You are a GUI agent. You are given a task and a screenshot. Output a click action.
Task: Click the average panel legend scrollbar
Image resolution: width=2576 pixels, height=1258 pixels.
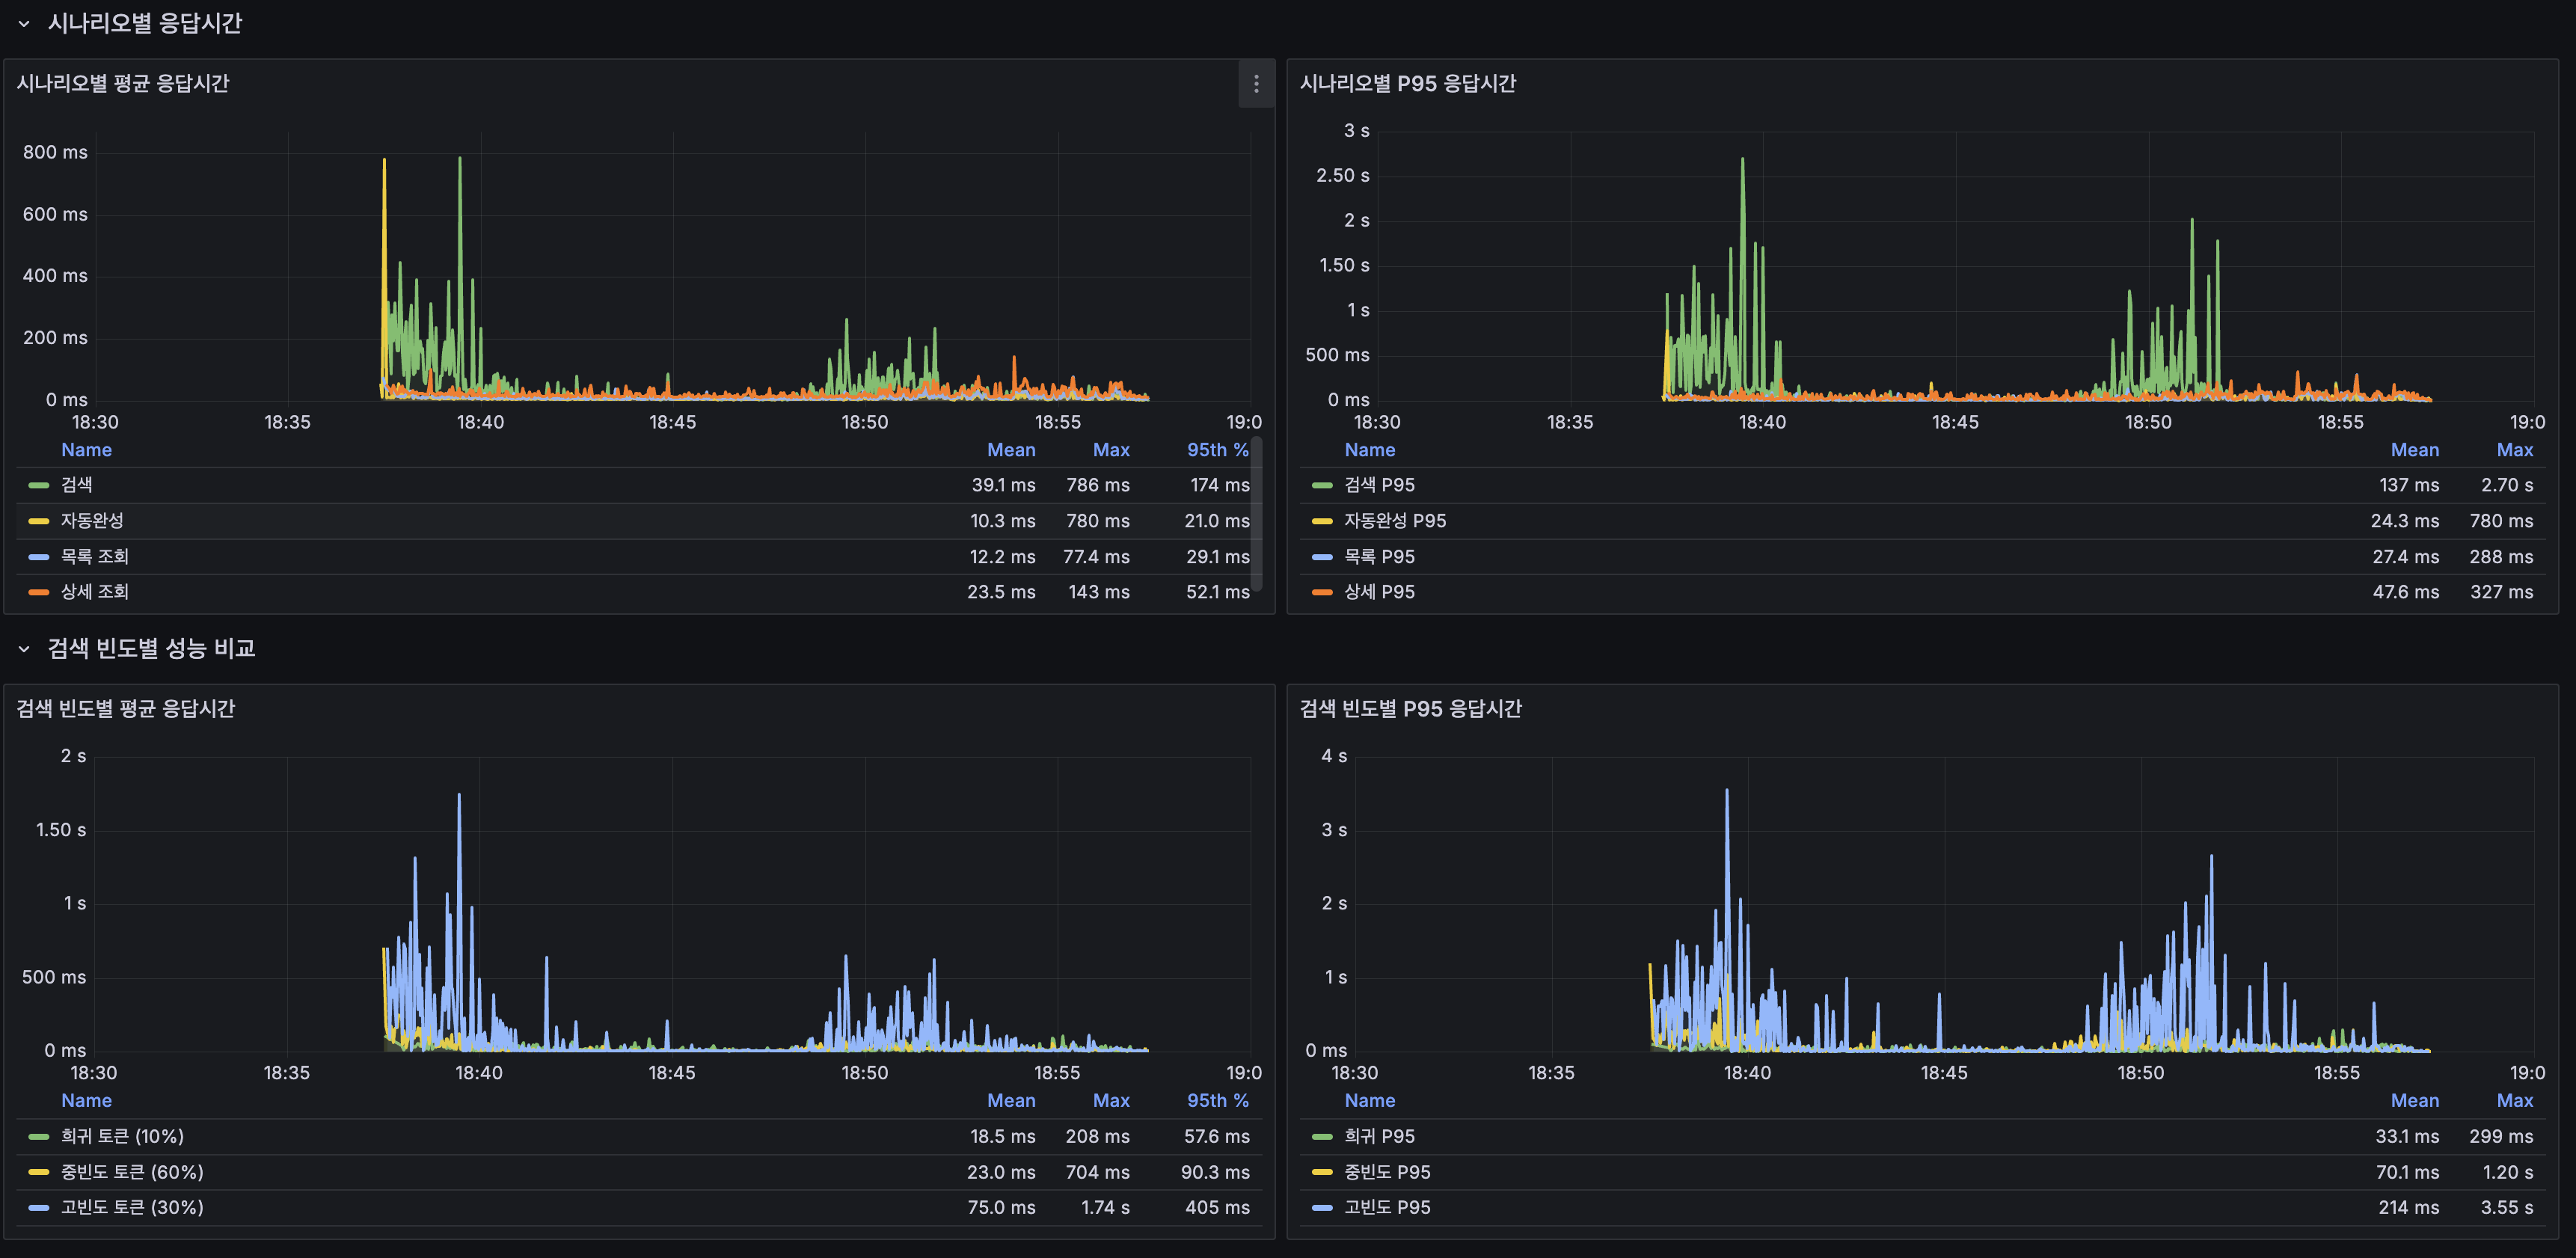pyautogui.click(x=1257, y=515)
